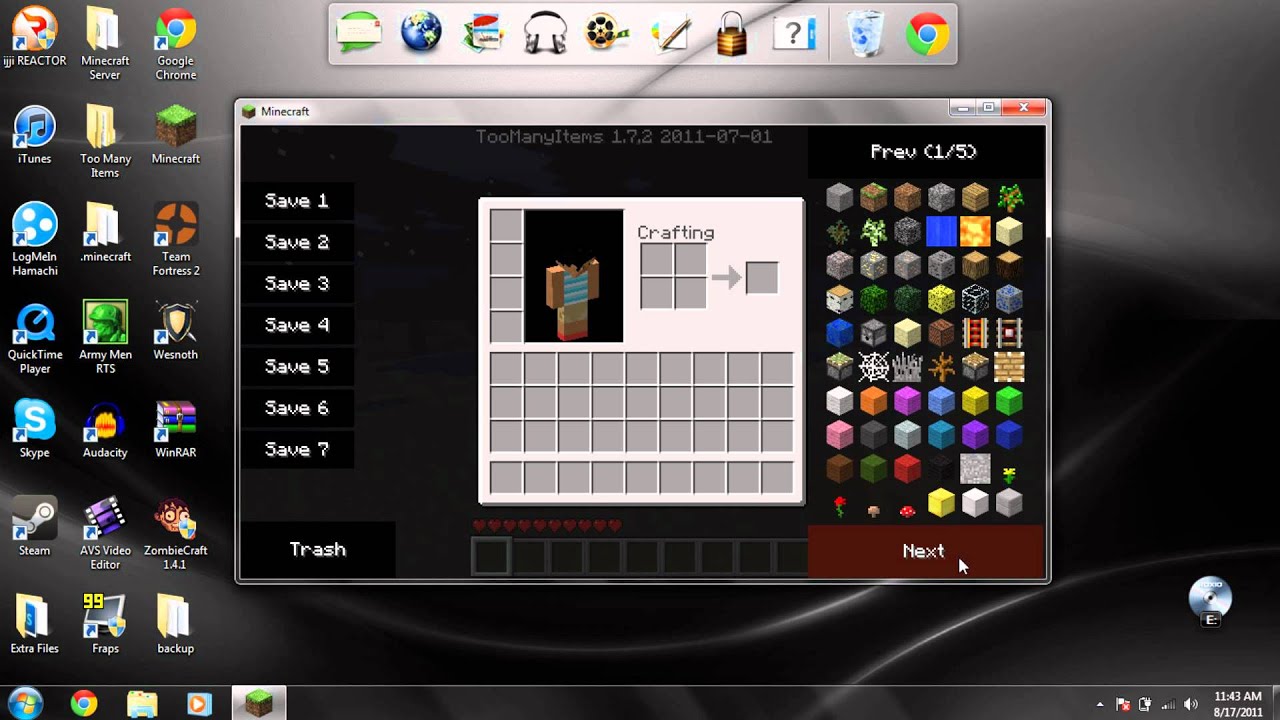This screenshot has height=720, width=1280.
Task: Click the player skin preview
Action: pos(574,276)
